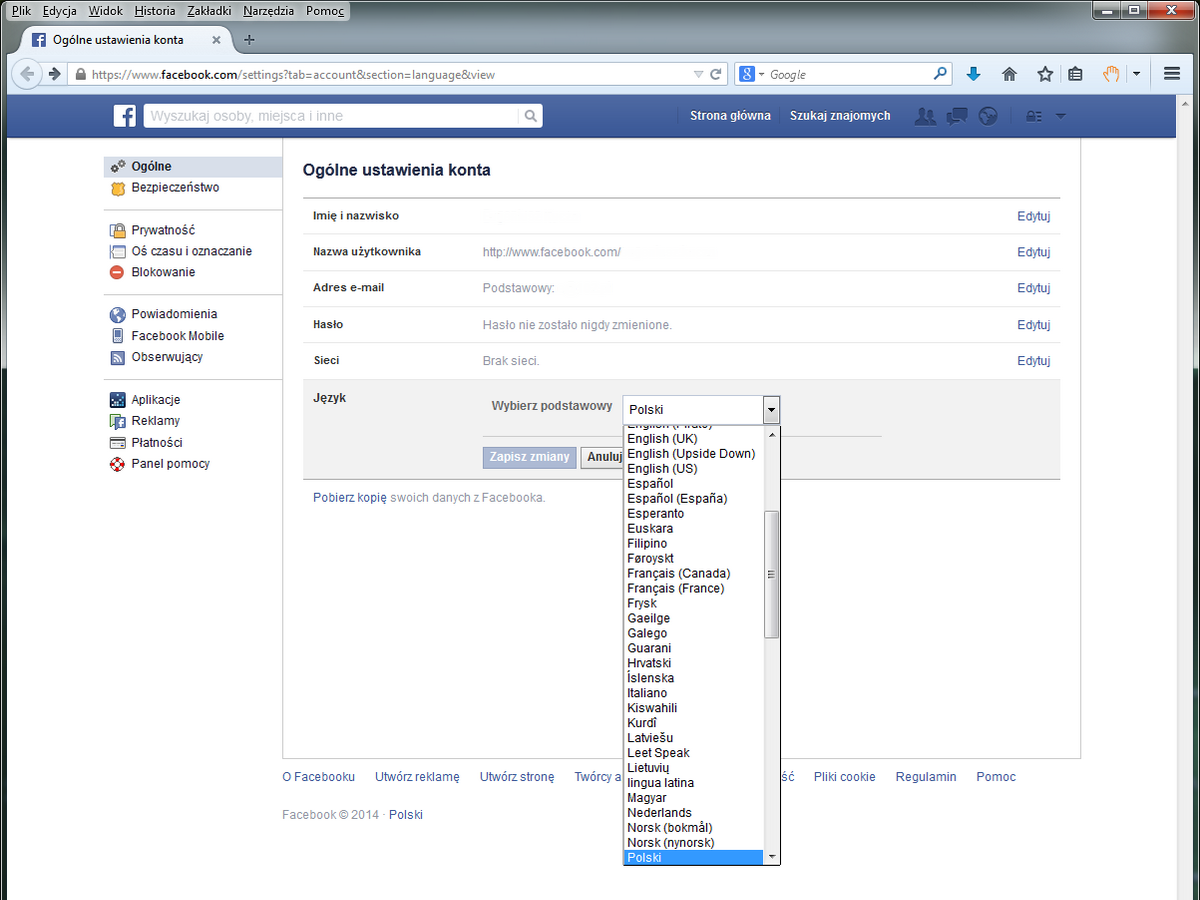Viewport: 1200px width, 900px height.
Task: Reload the page with refresh icon
Action: coord(716,74)
